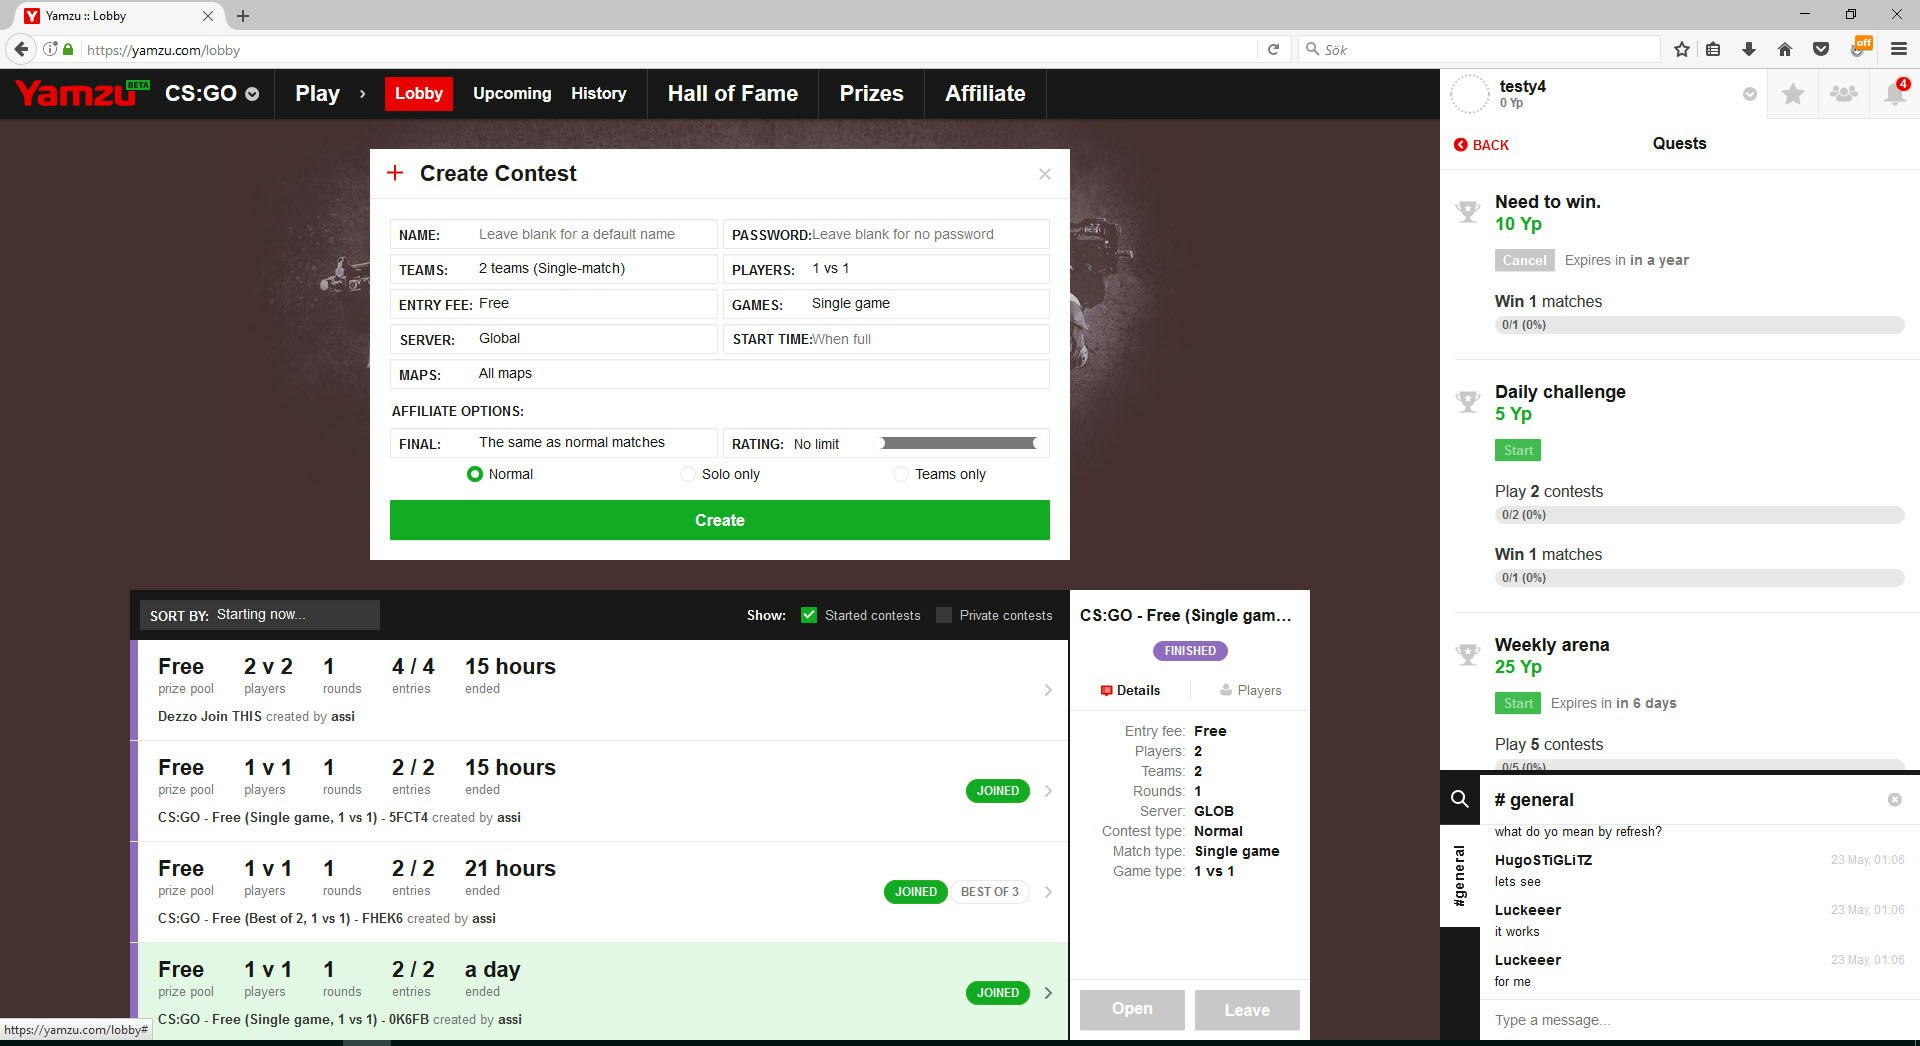Open new browser tab plus button
Image resolution: width=1920 pixels, height=1046 pixels.
243,16
